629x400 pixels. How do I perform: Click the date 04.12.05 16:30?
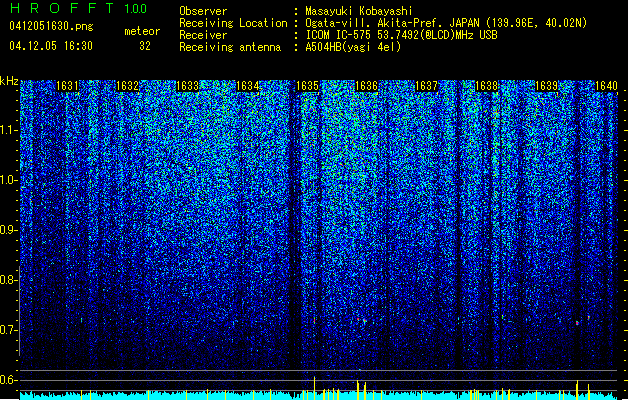click(51, 46)
